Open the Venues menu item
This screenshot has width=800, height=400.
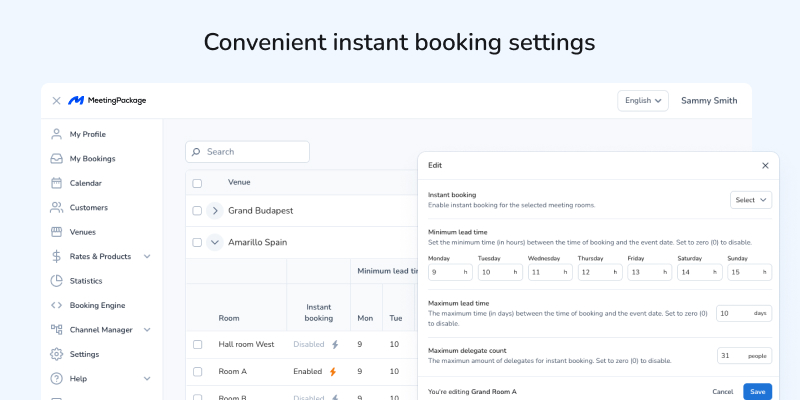(82, 232)
